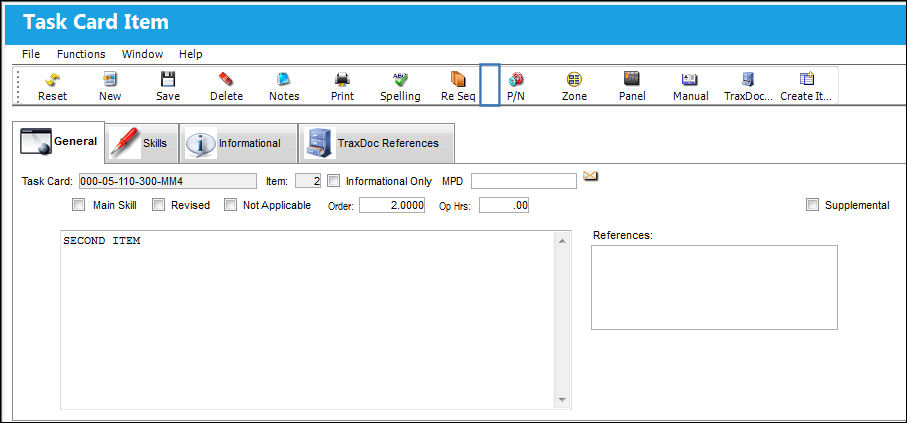Switch to the TraxDoc References tab
907x423 pixels.
[377, 143]
